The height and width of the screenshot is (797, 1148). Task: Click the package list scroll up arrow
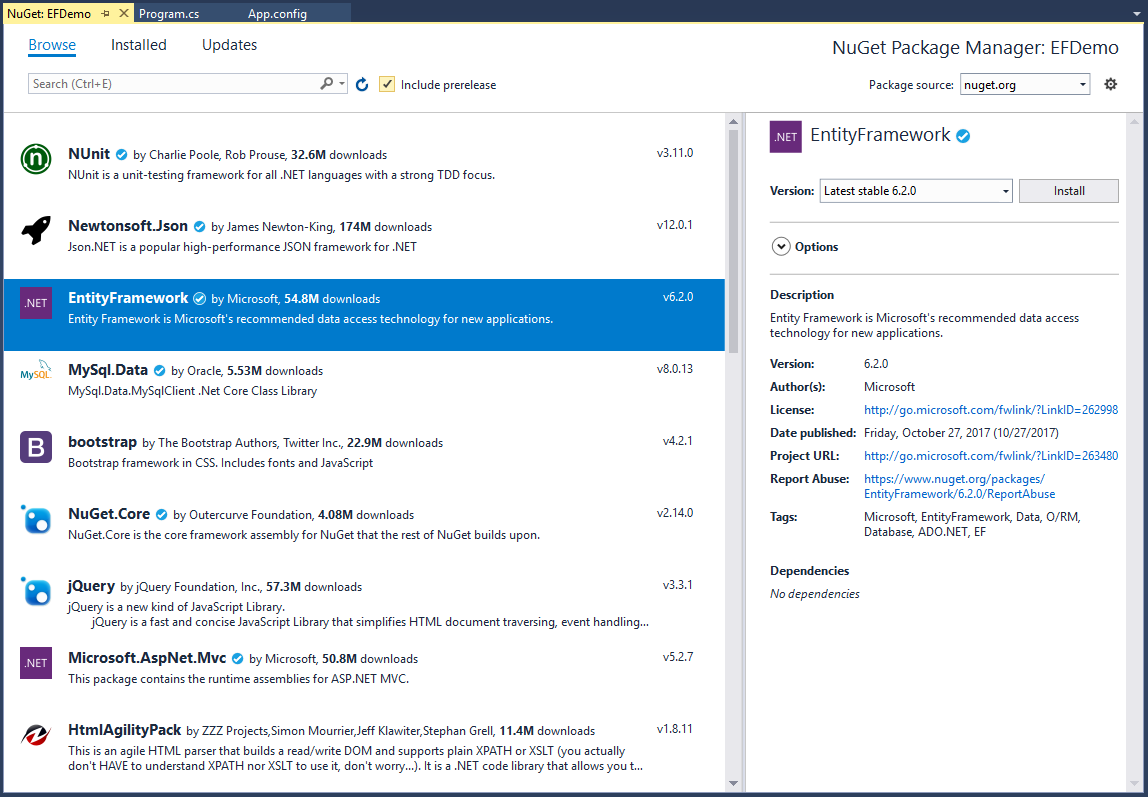coord(734,121)
